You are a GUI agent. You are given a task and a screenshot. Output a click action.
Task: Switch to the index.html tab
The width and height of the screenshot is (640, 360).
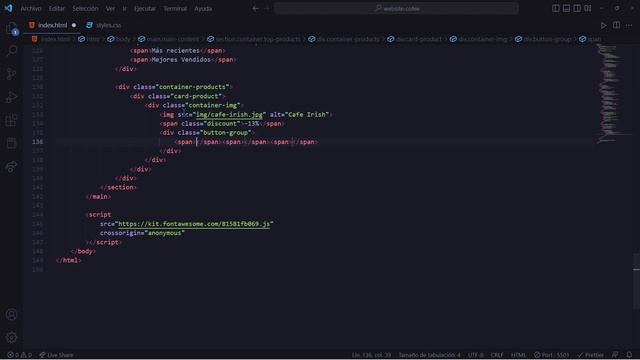click(53, 25)
